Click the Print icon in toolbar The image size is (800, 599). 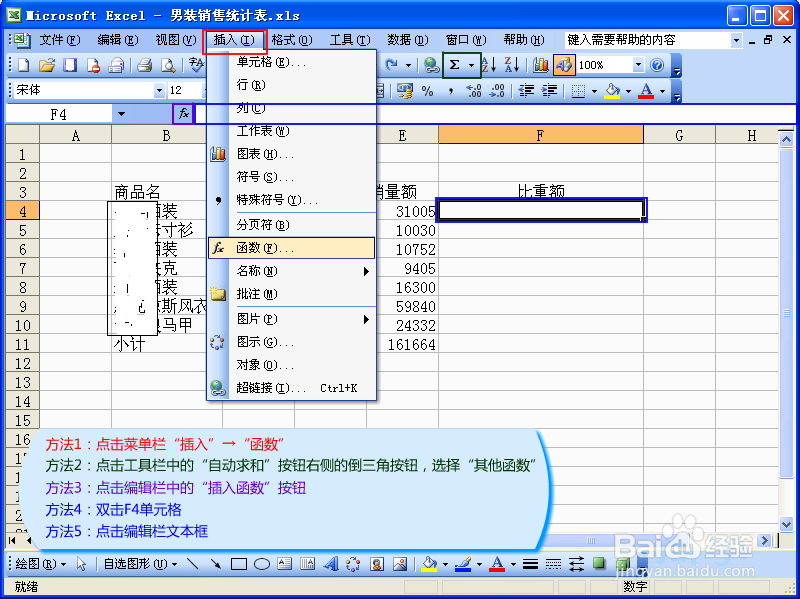[x=145, y=65]
